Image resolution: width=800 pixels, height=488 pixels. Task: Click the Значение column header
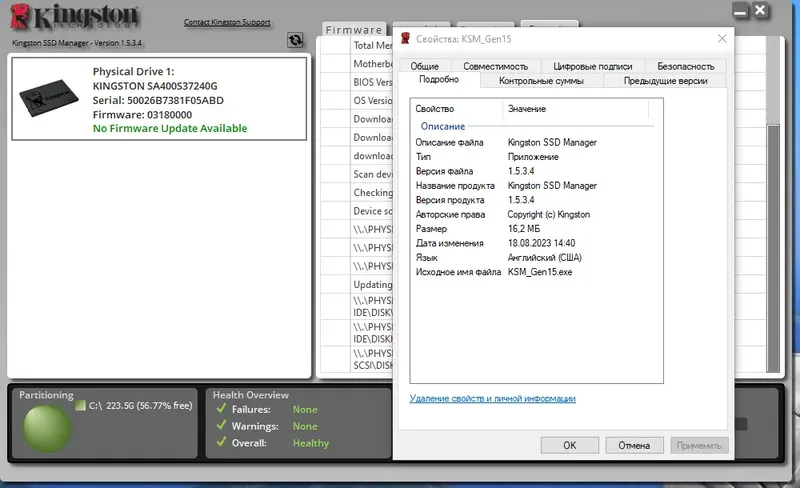point(576,109)
